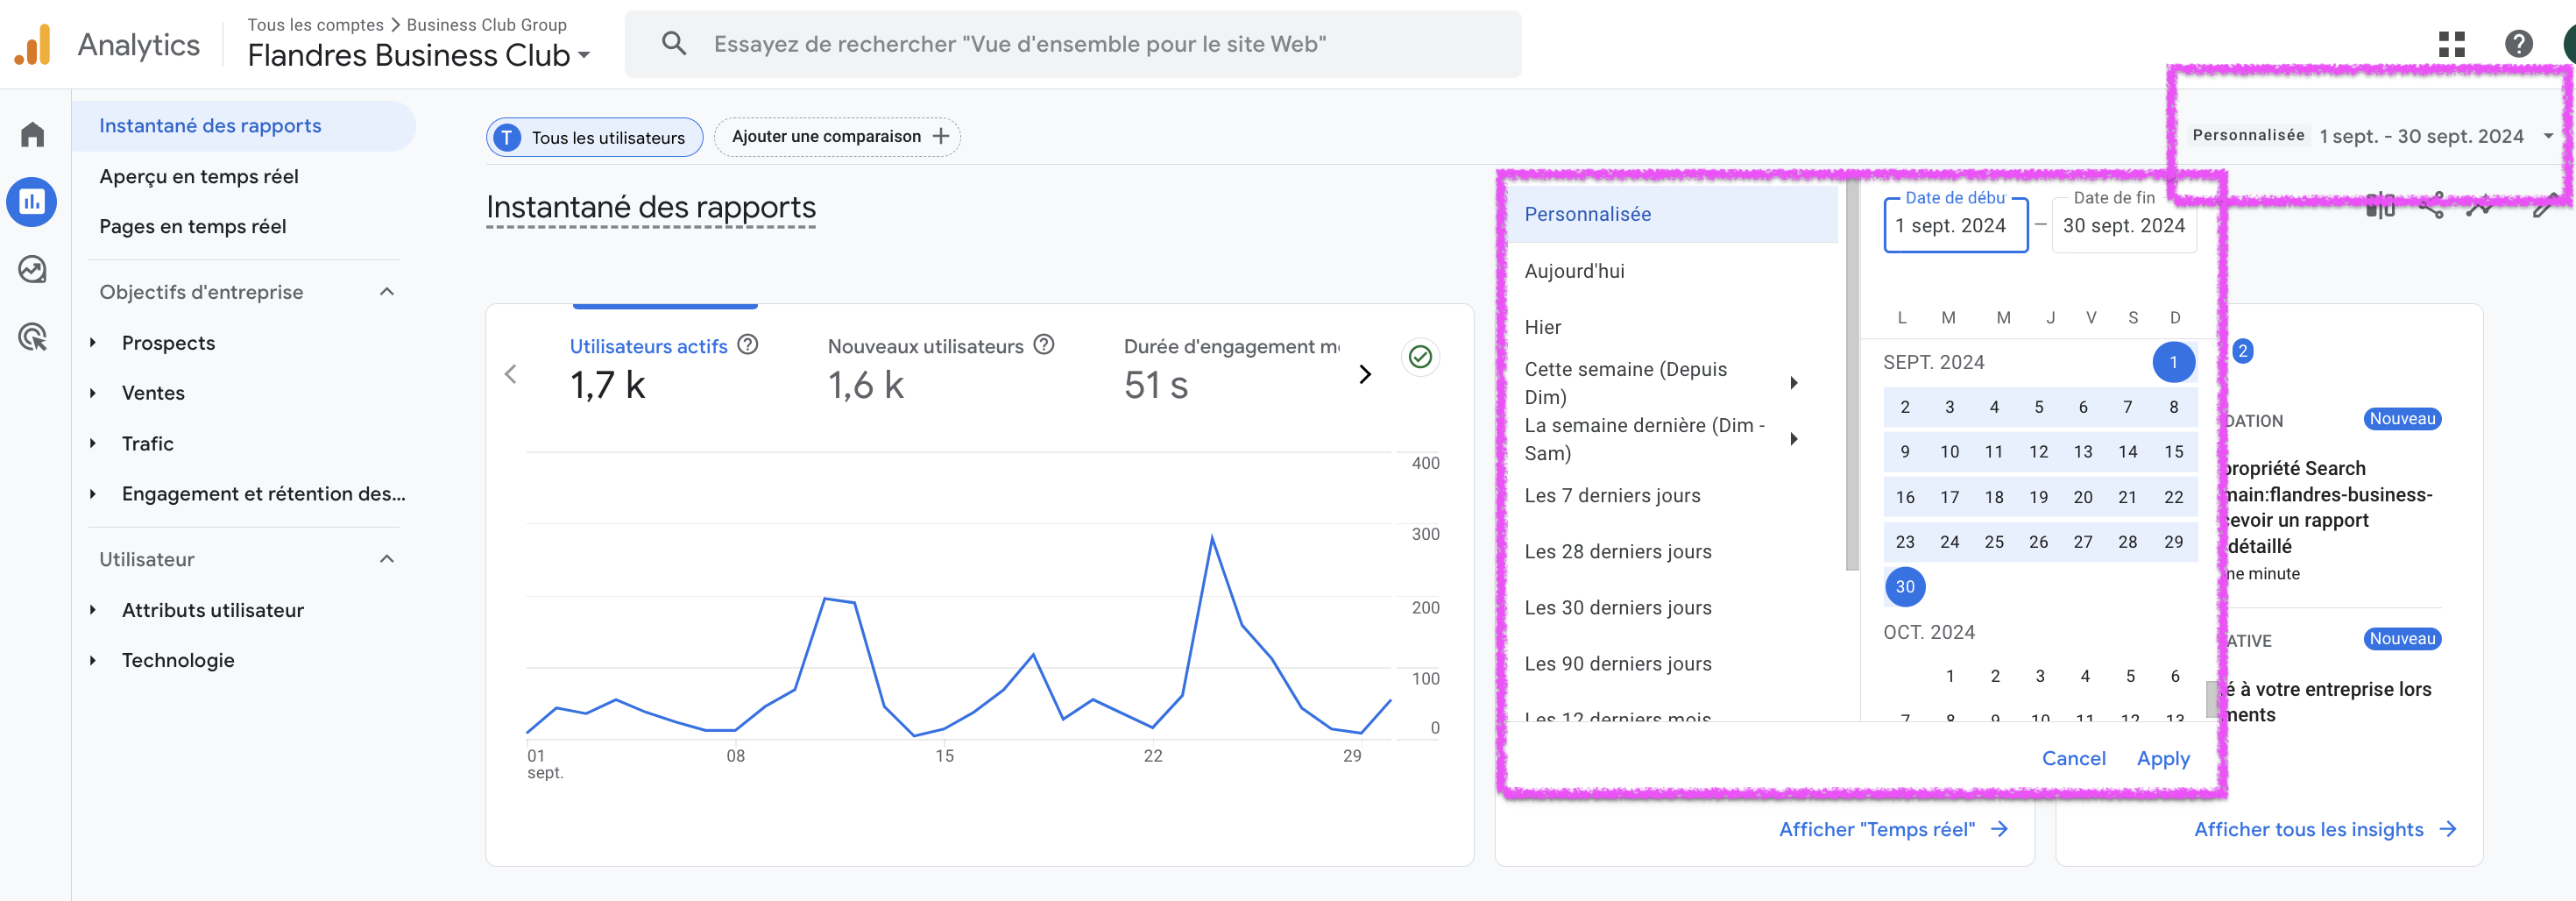The image size is (2576, 901).
Task: Click the help question mark icon
Action: tap(2518, 44)
